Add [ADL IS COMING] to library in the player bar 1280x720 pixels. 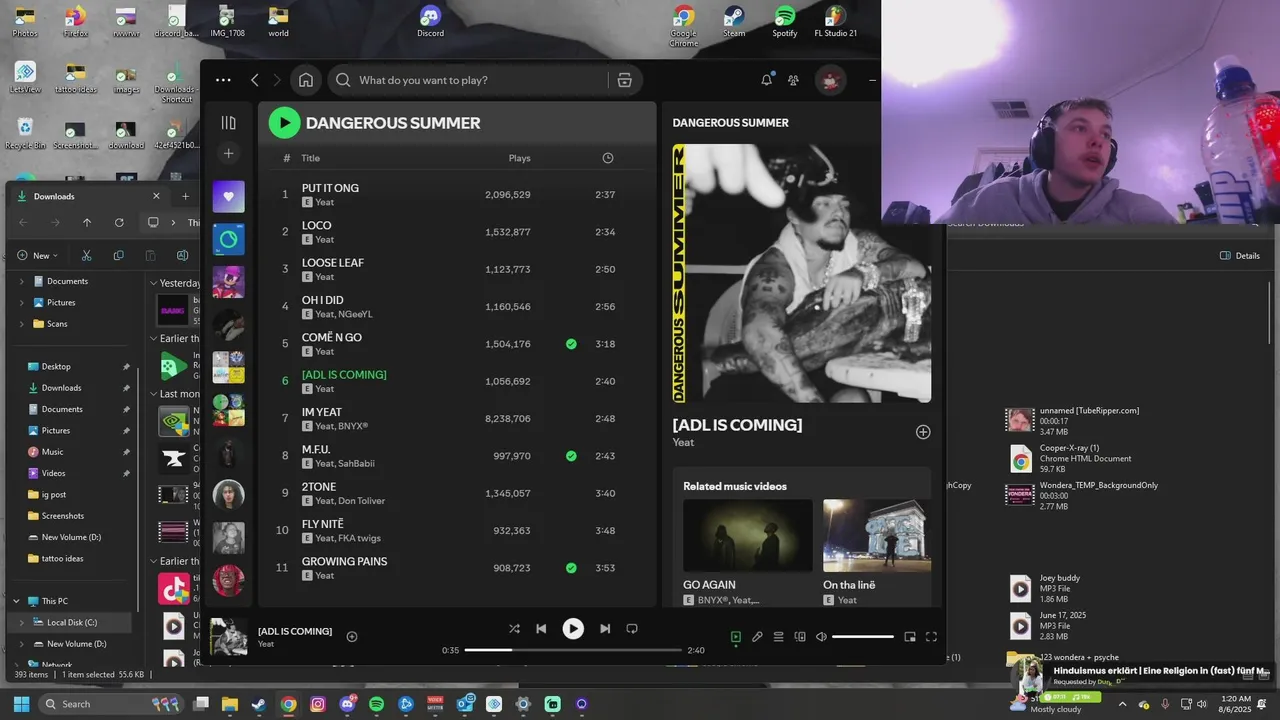click(352, 636)
